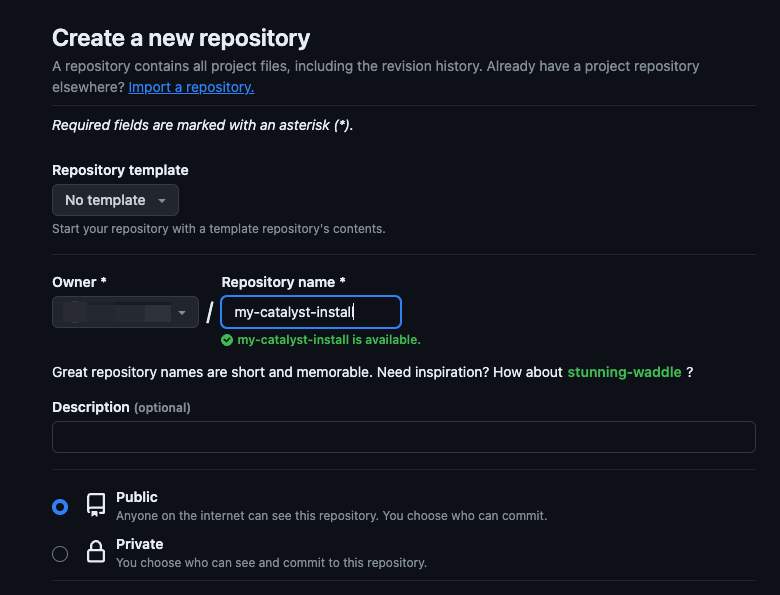Viewport: 780px width, 595px height.
Task: Click the bold Private label text
Action: point(139,544)
